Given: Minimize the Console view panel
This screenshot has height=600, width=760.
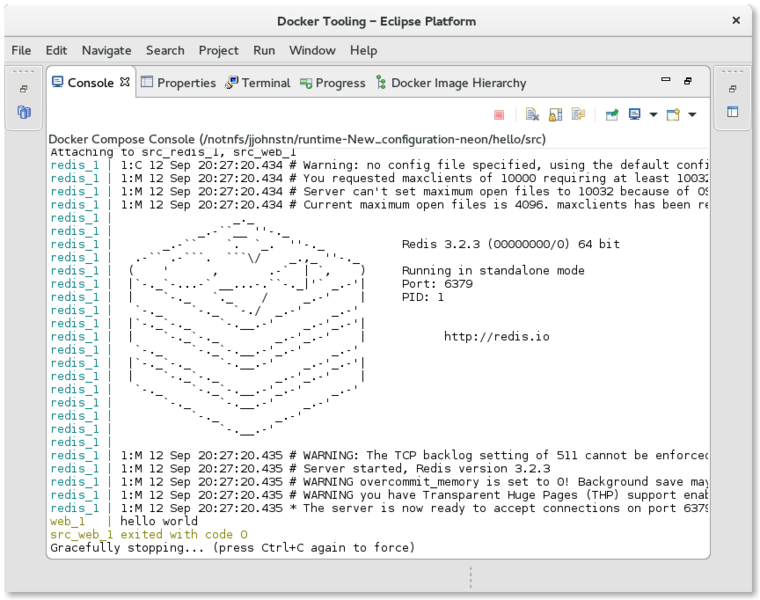Looking at the screenshot, I should 665,80.
